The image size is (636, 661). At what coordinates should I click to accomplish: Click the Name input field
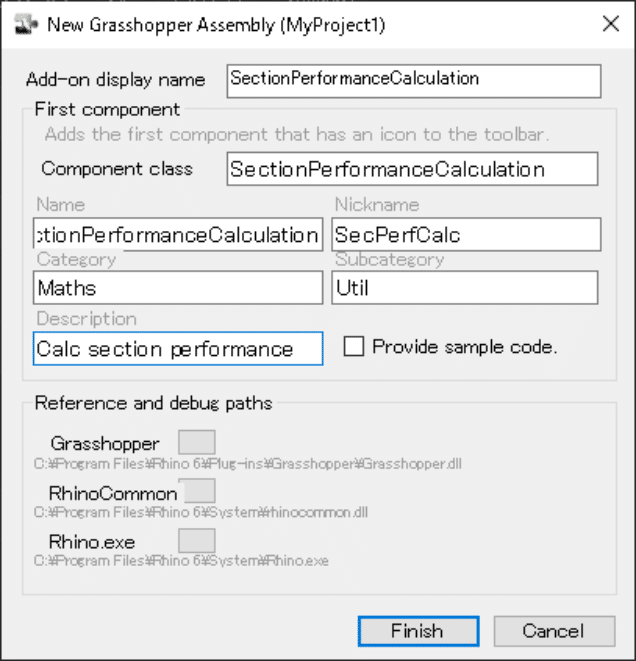pos(177,235)
